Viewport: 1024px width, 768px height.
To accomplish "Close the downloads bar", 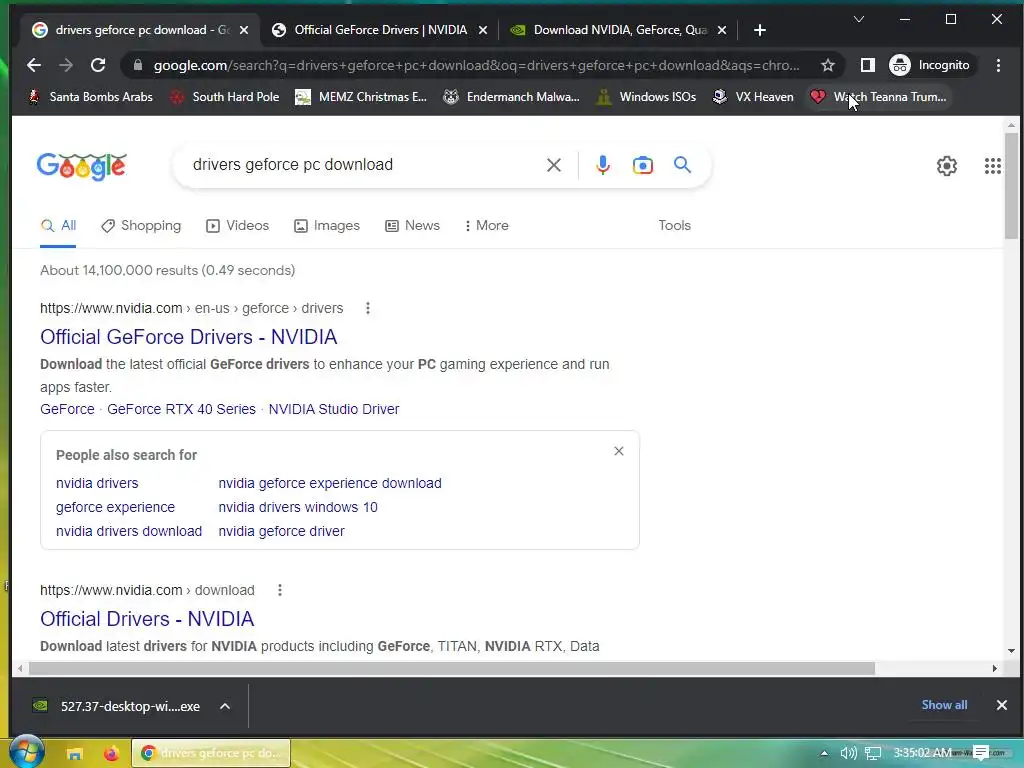I will [1001, 705].
